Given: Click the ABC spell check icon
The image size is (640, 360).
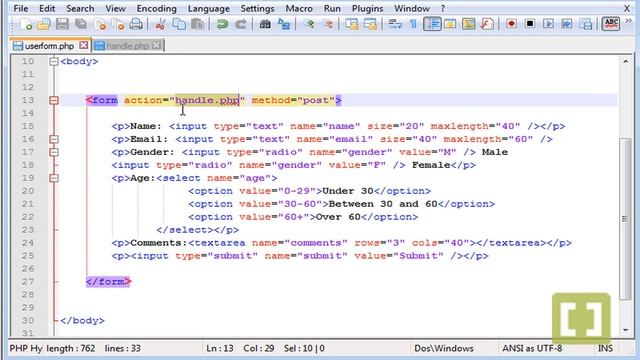Looking at the screenshot, I should coord(611,24).
